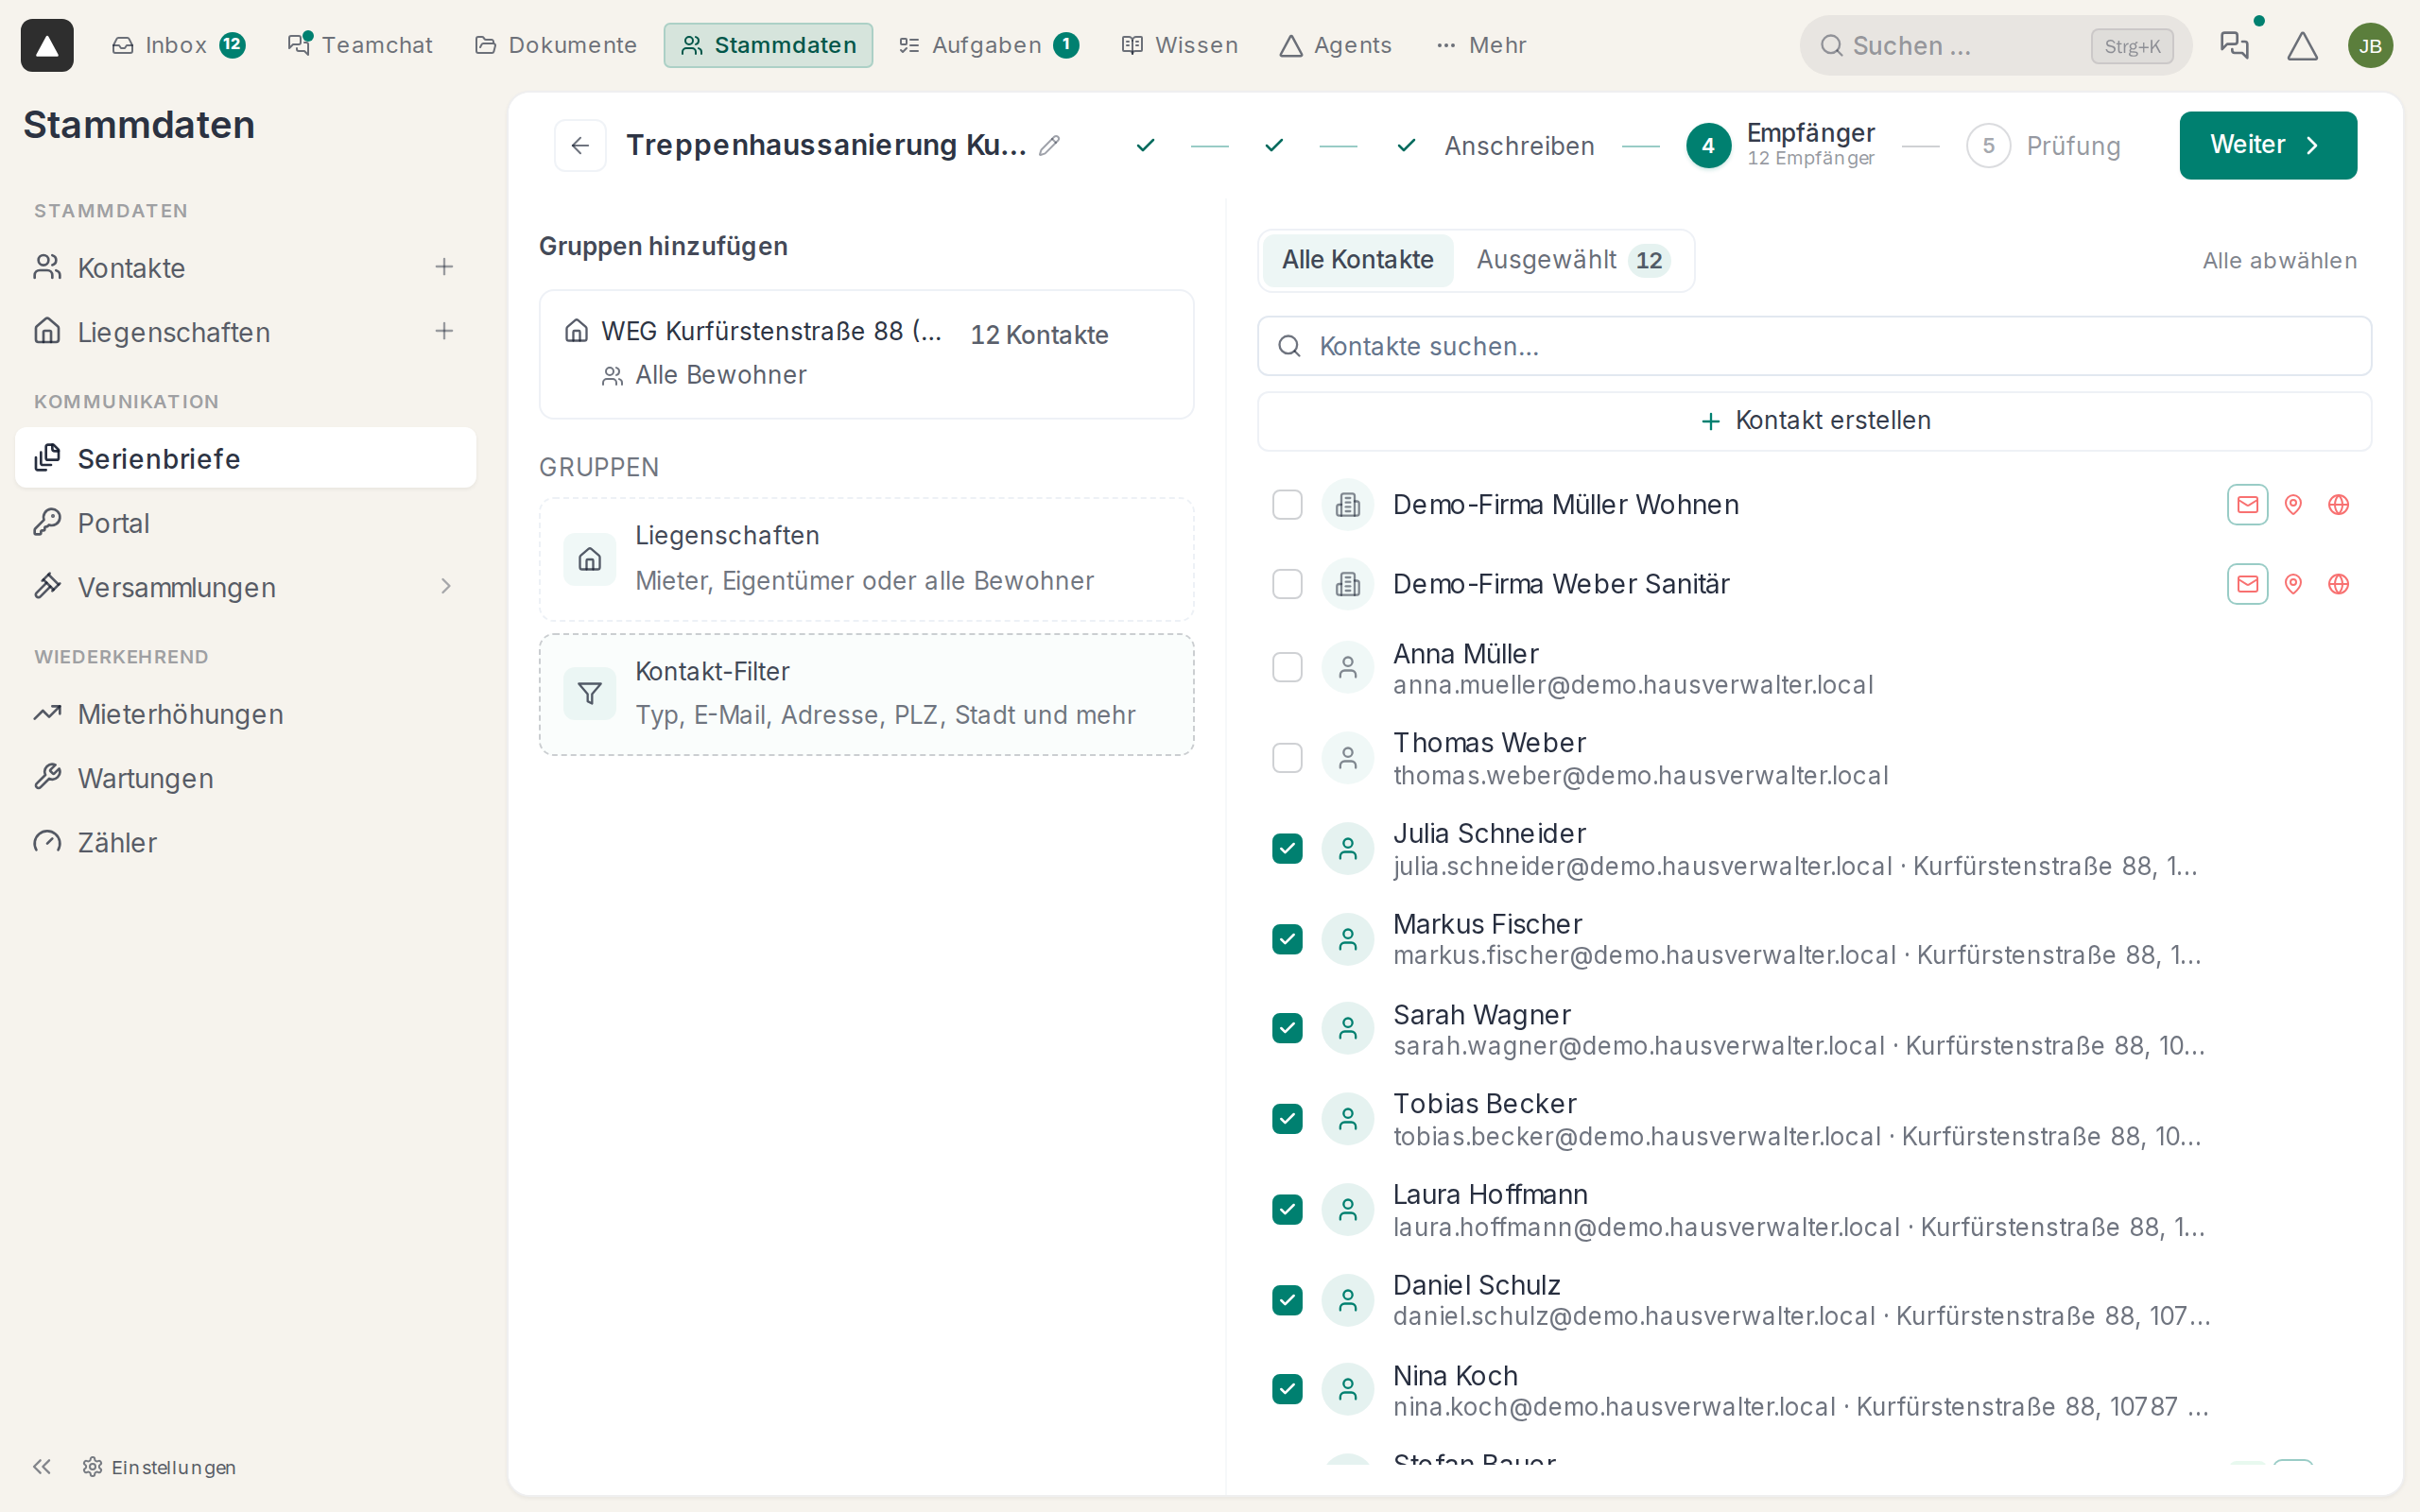Check the Demo-Firma Müller Wohnen checkbox
2420x1512 pixels.
point(1287,504)
